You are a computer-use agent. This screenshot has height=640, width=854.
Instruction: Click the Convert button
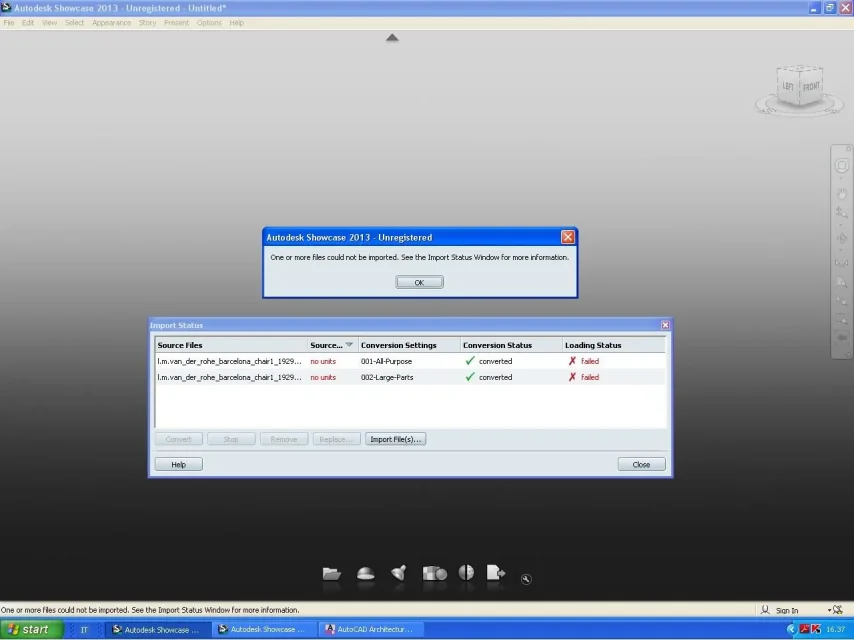(x=179, y=439)
